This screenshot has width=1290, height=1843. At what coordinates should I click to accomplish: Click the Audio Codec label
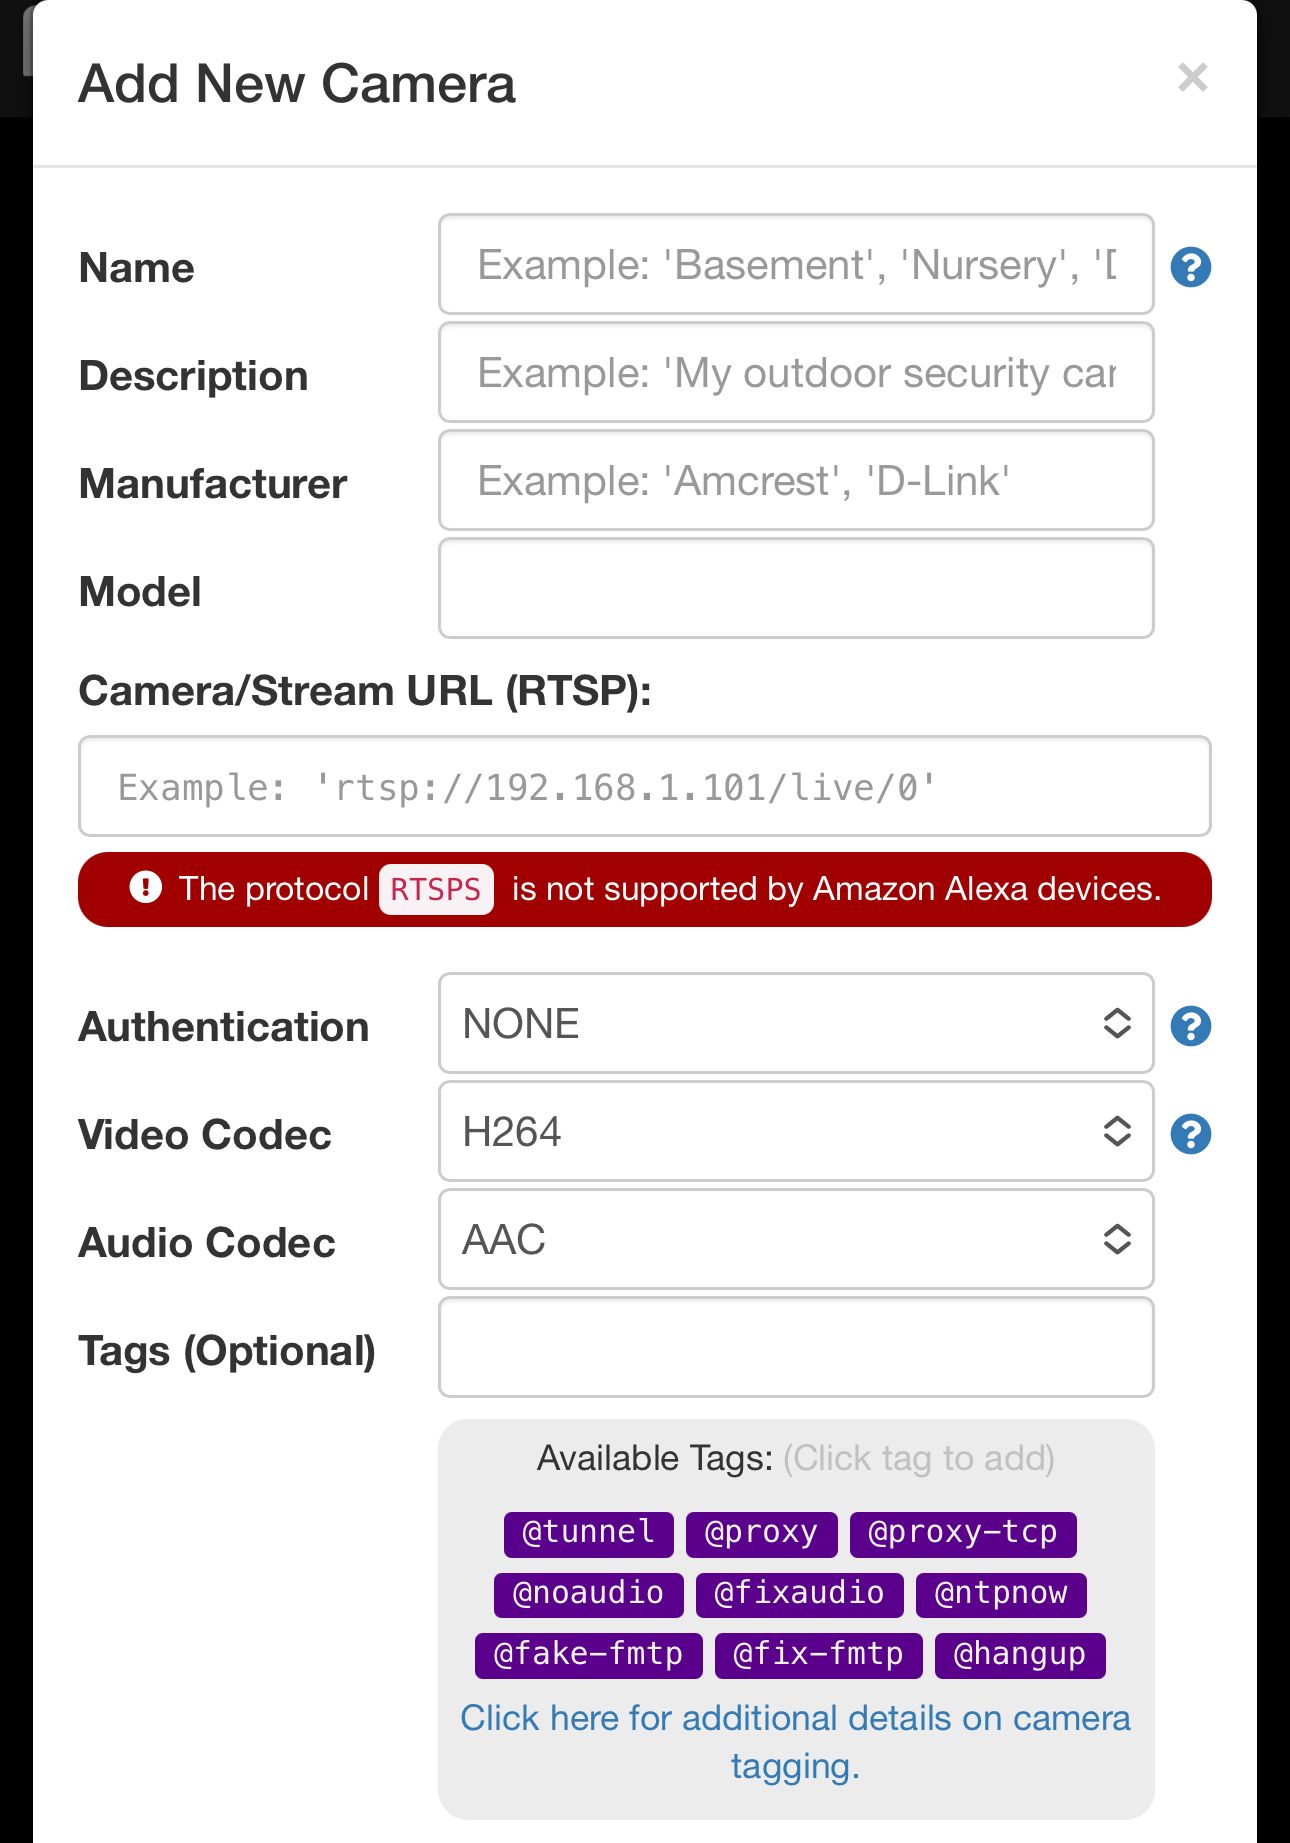207,1243
